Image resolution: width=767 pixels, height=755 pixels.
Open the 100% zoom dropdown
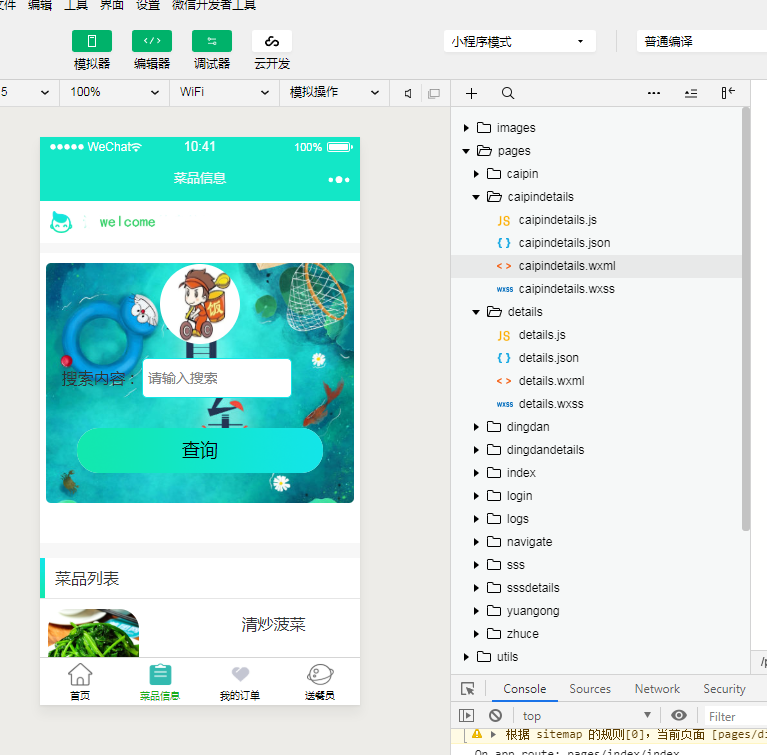[114, 92]
